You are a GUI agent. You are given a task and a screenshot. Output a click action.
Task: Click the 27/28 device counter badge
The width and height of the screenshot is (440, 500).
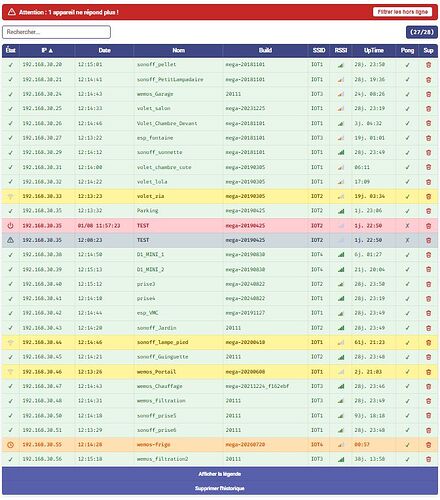(422, 32)
